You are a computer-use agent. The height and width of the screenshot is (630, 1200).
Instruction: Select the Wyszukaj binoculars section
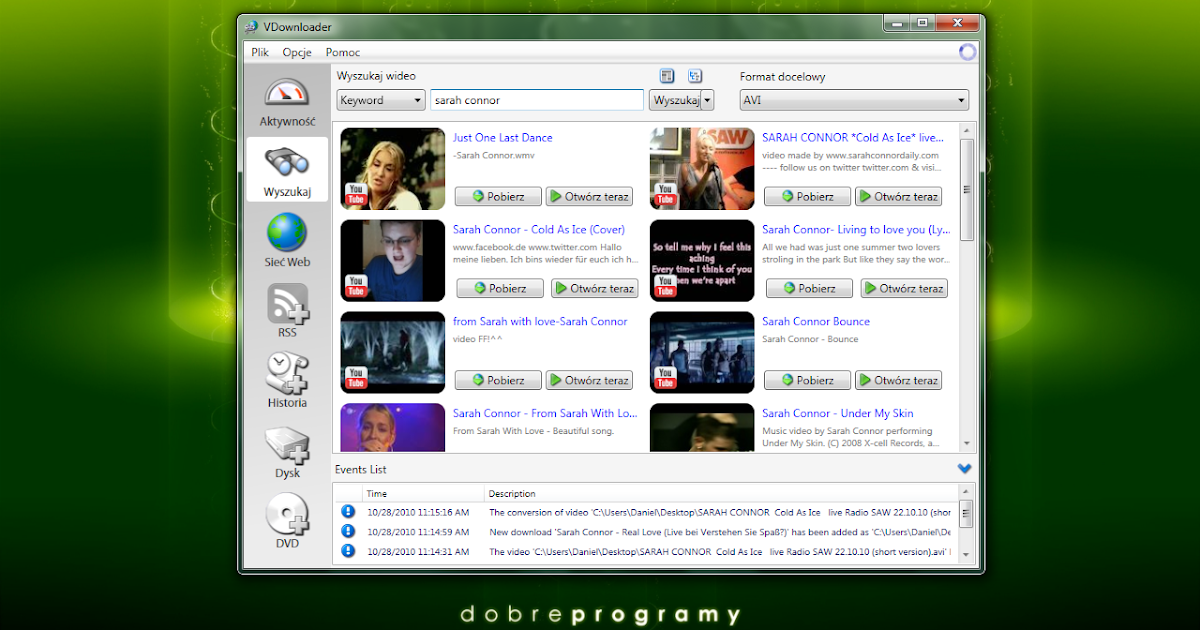pos(287,169)
